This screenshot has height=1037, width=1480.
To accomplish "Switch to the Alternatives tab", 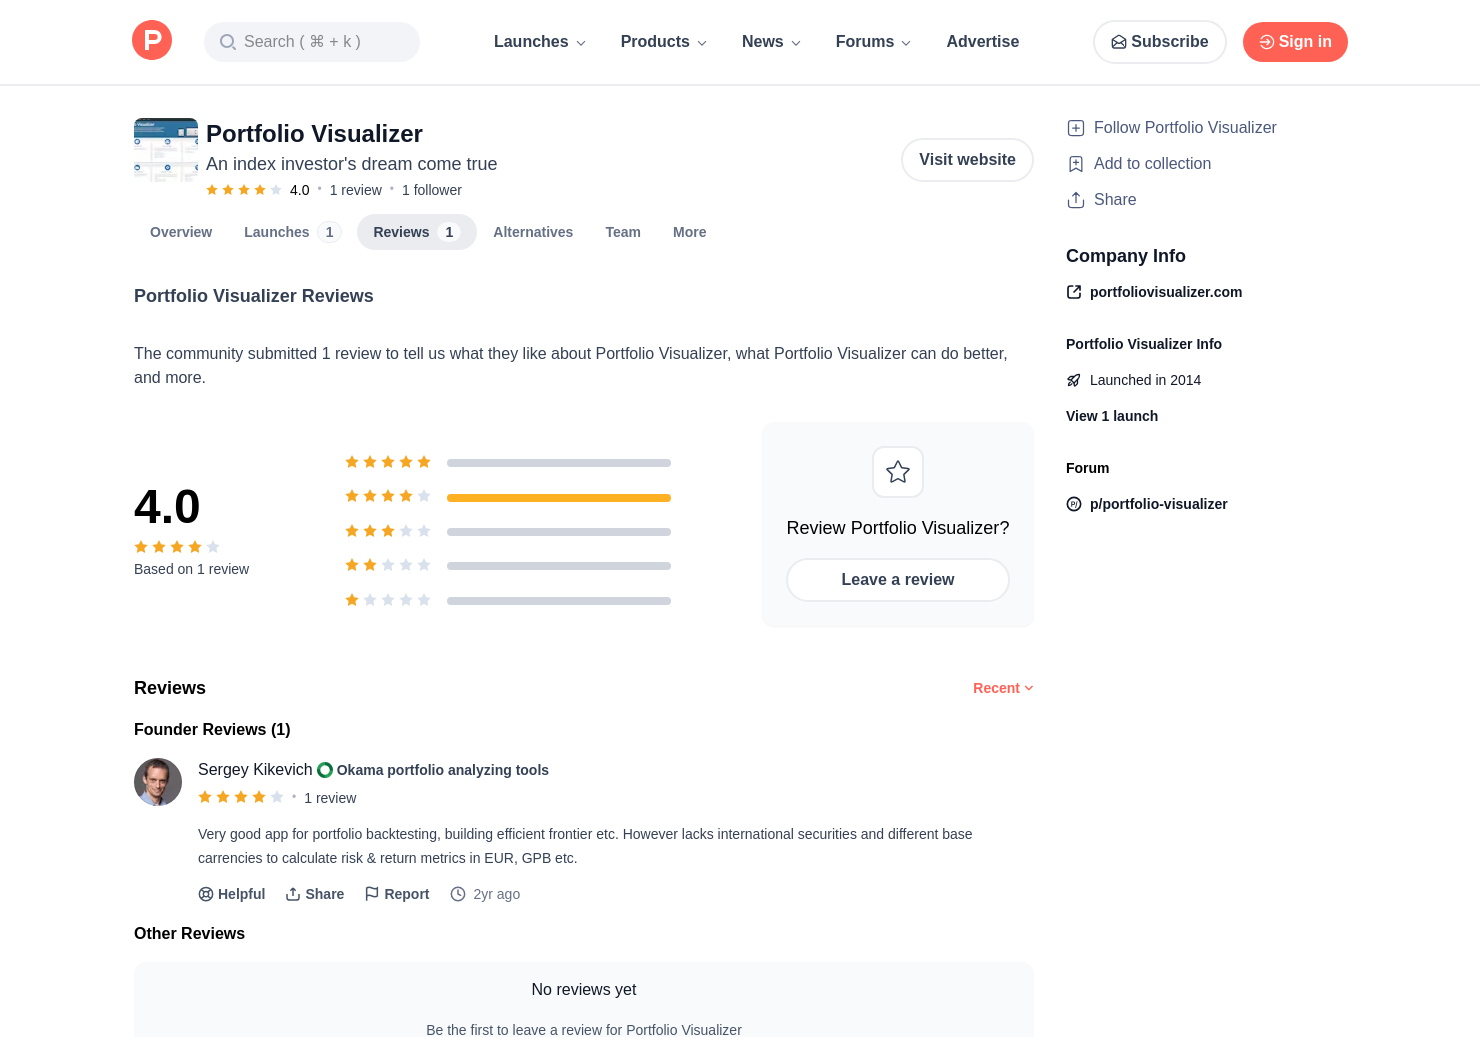I will click(533, 232).
